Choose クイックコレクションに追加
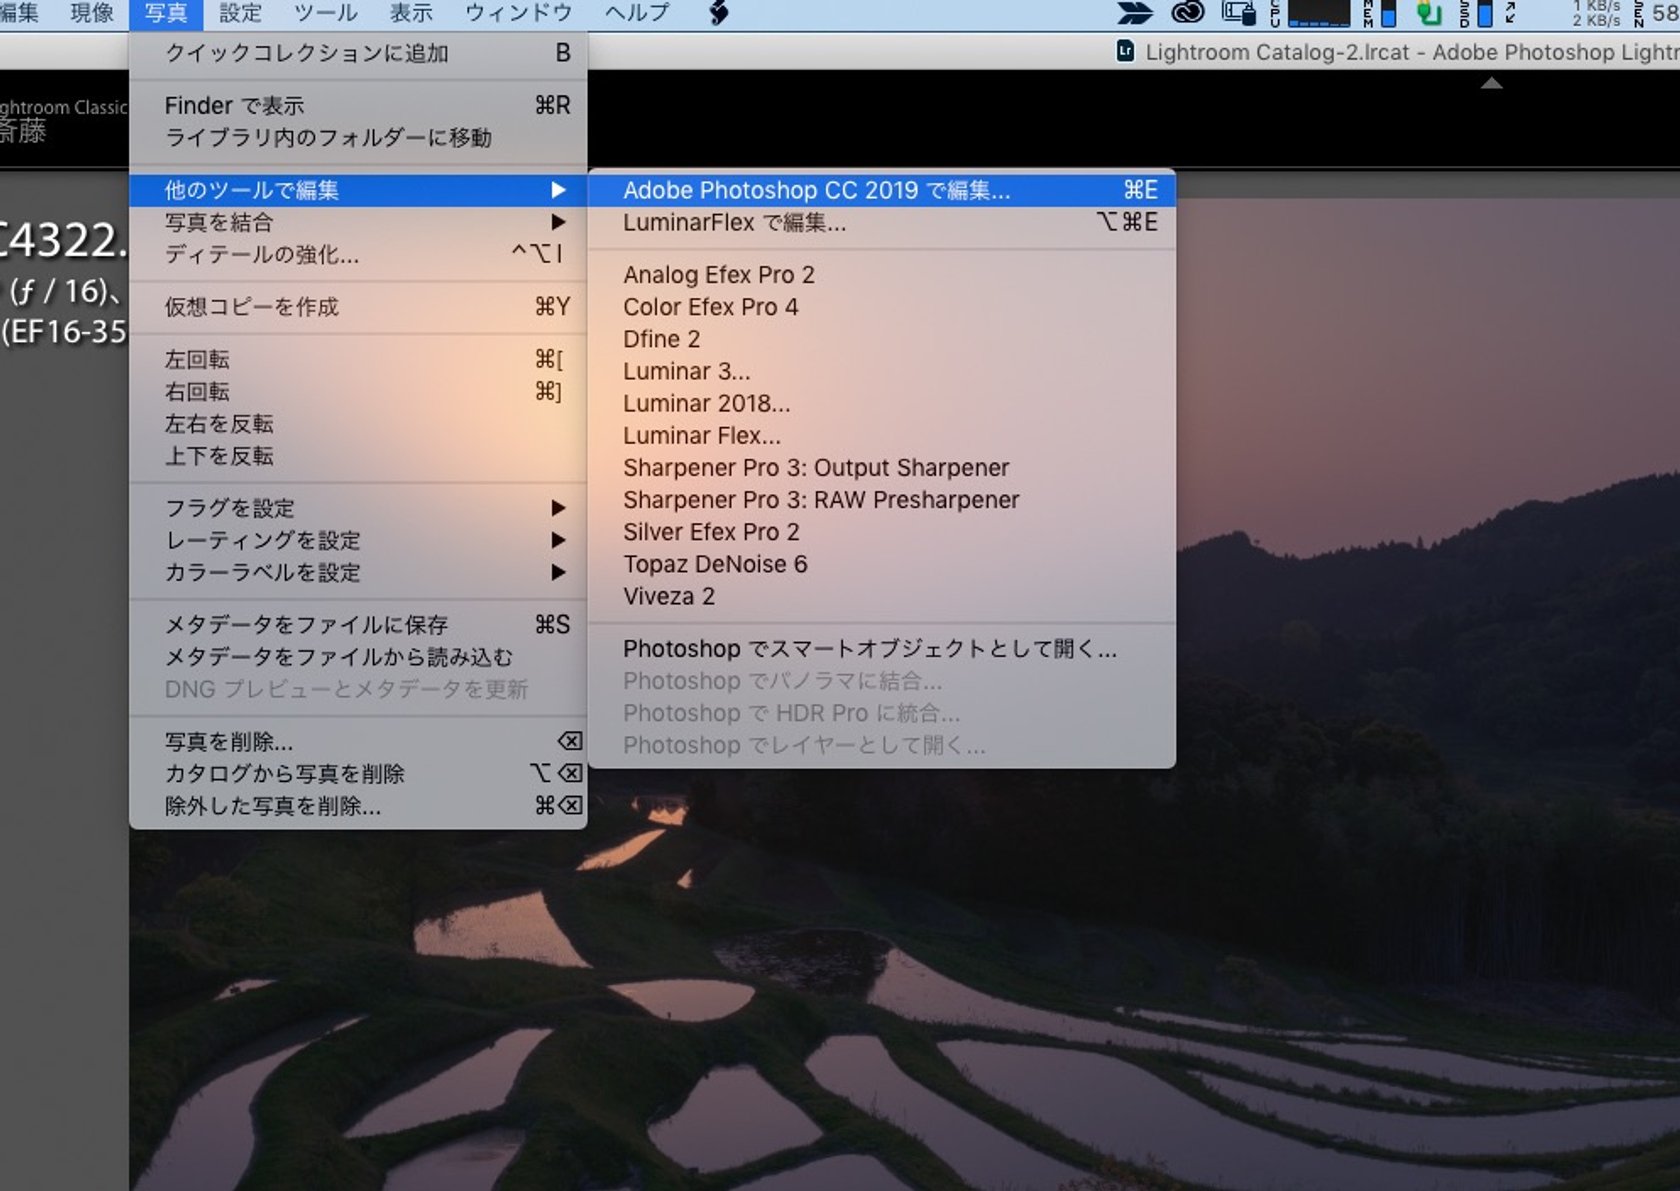Screen dimensions: 1680x1191 click(x=358, y=53)
